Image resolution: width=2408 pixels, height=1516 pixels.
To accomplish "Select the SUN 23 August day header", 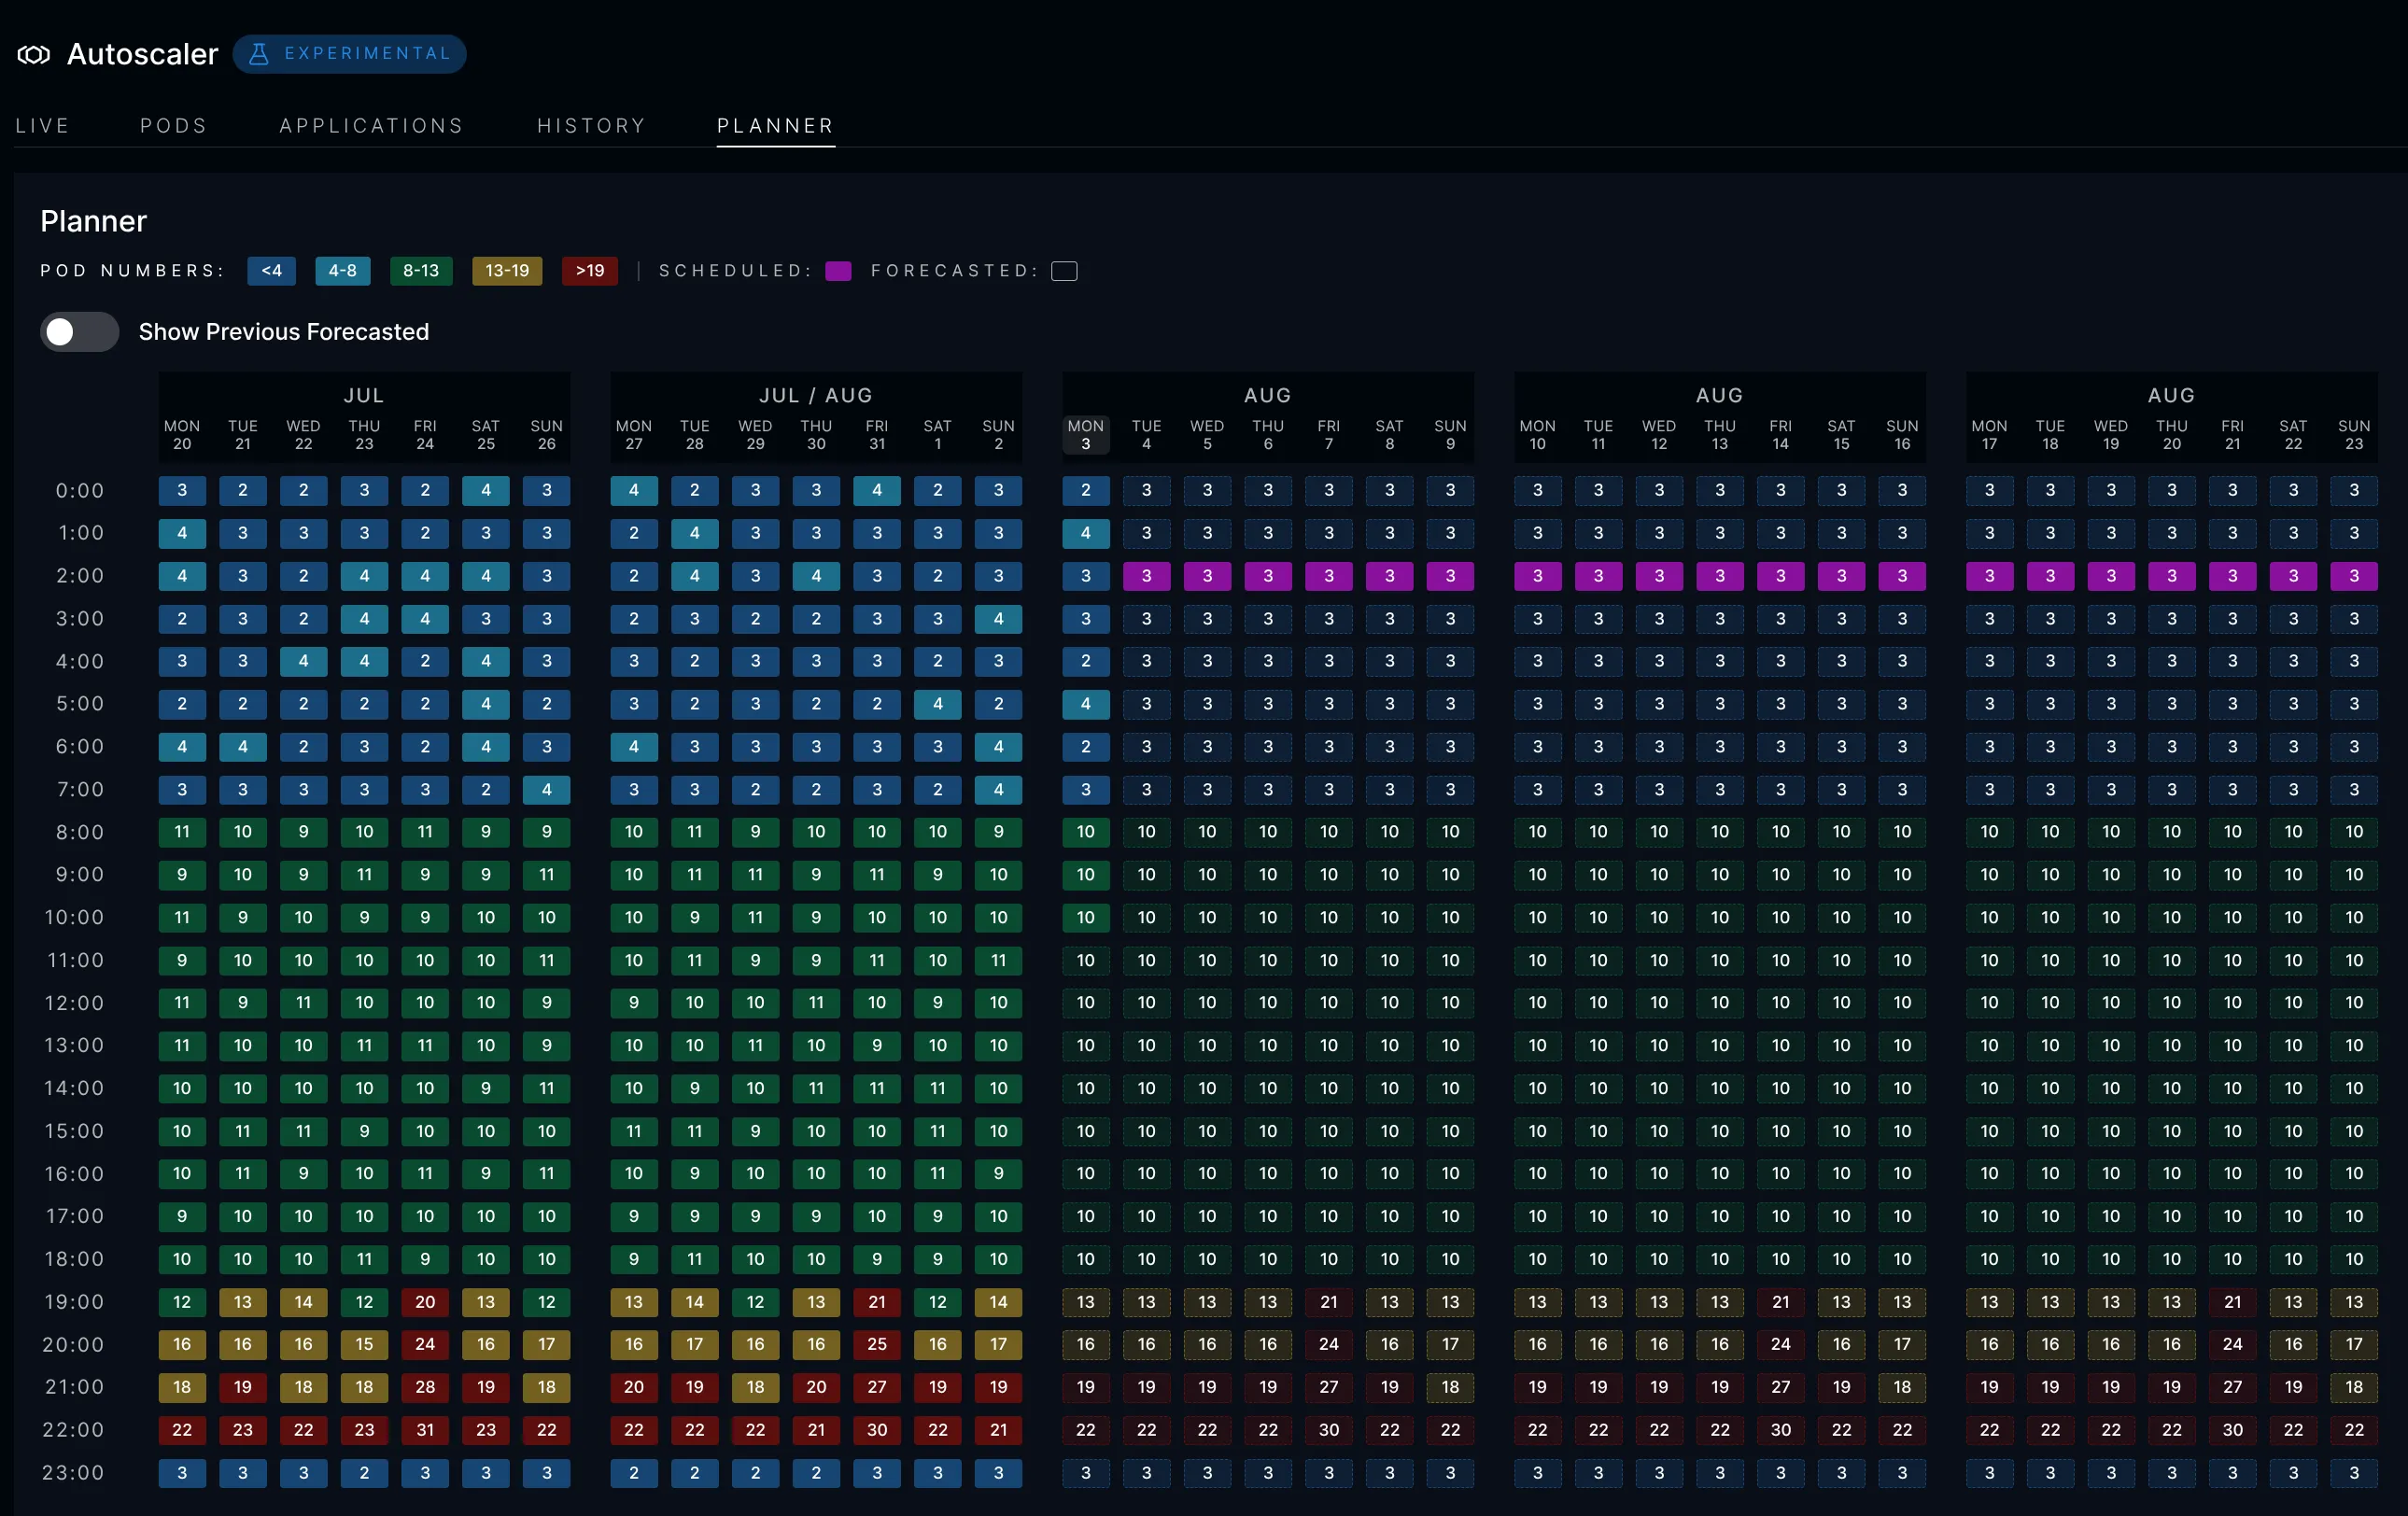I will tap(2354, 435).
